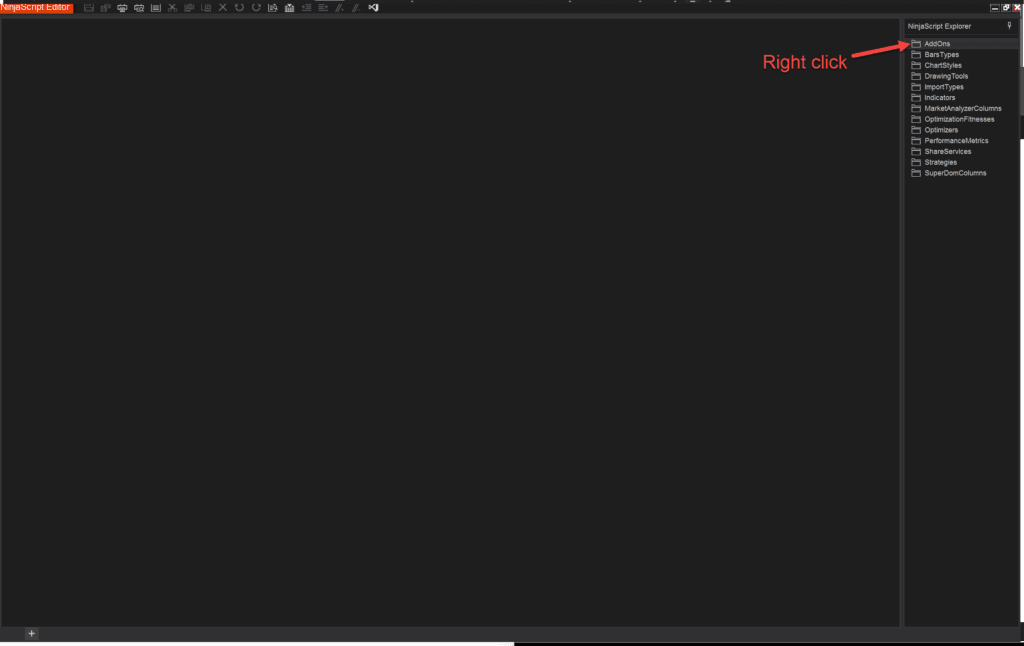
Task: Select the BarsTypes folder
Action: [935, 55]
